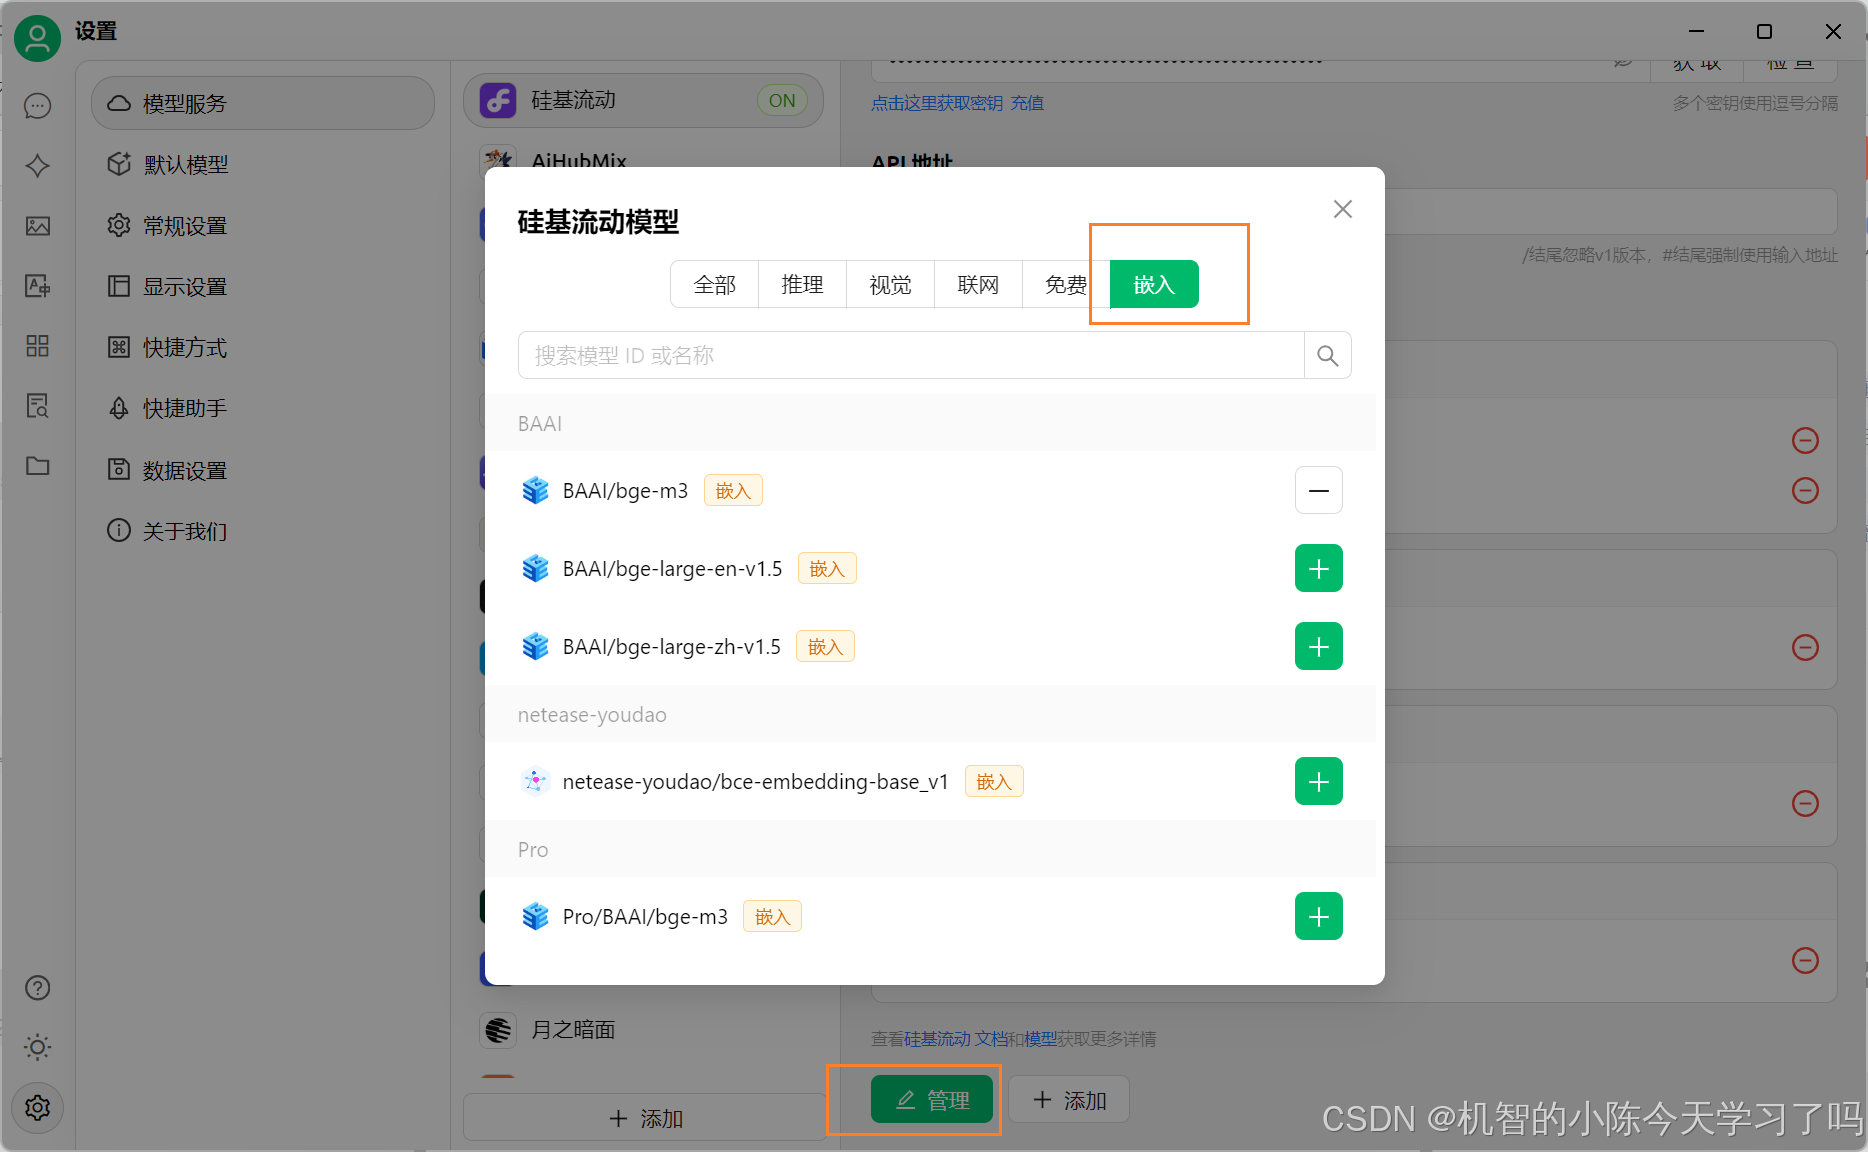This screenshot has height=1152, width=1868.
Task: Add netease-youdao/bce-embedding-base_v1 model
Action: coord(1319,781)
